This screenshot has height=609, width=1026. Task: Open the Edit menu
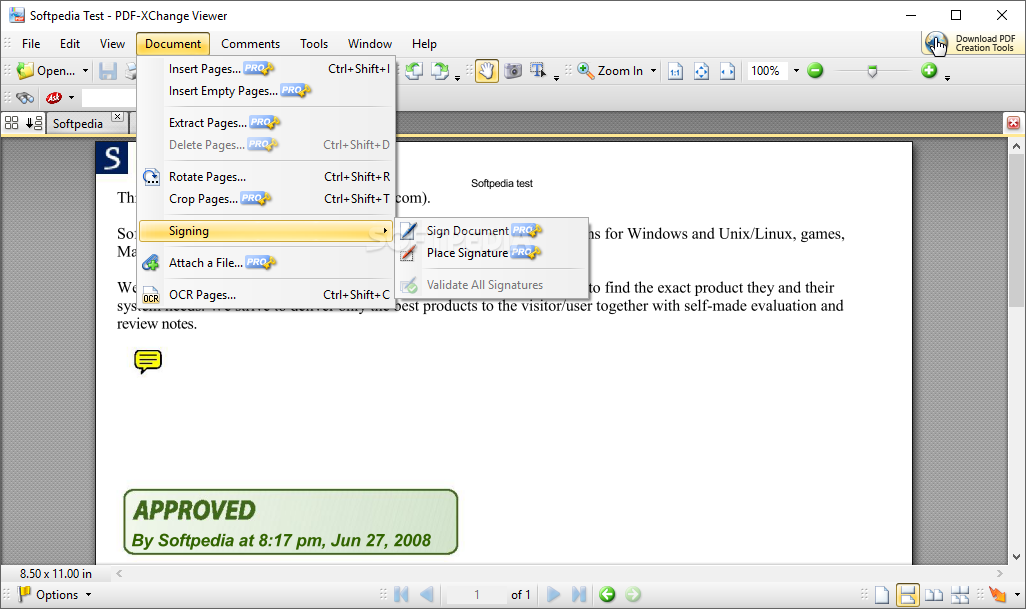[x=70, y=44]
